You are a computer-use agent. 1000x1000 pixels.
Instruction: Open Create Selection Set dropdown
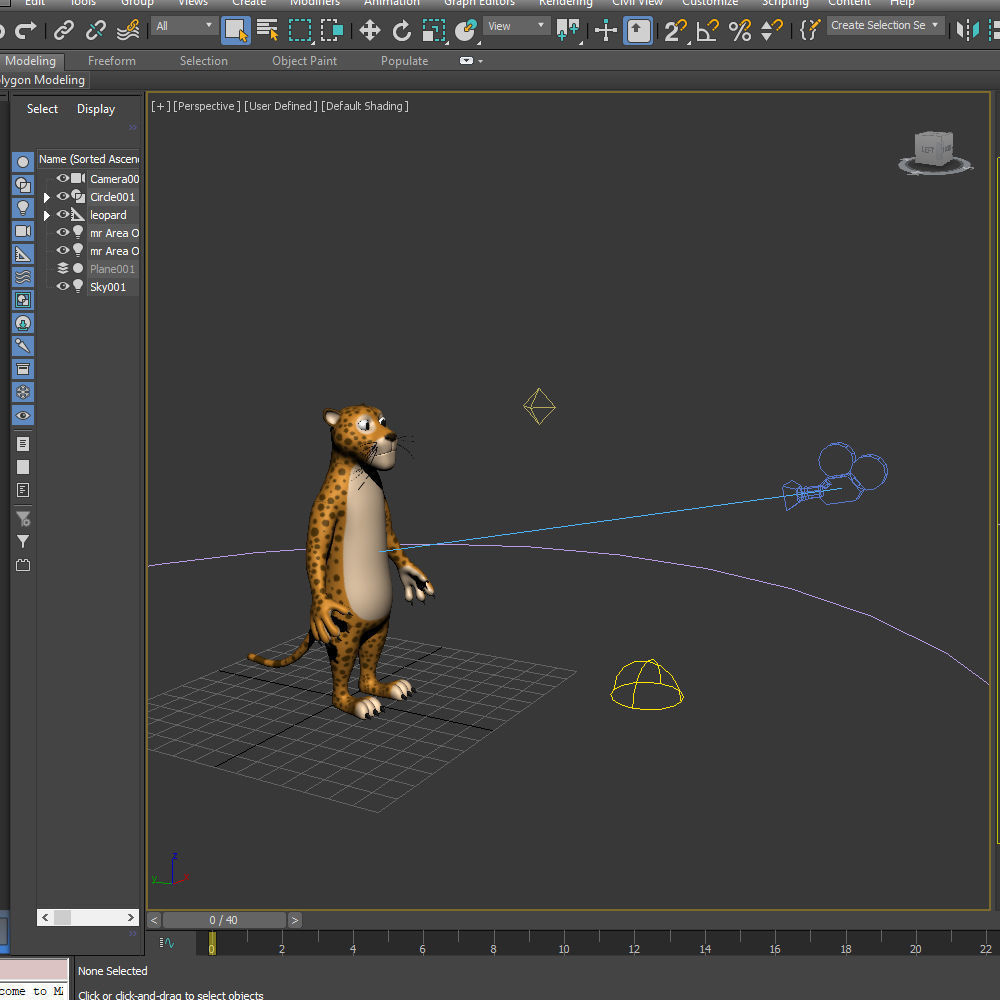click(885, 26)
